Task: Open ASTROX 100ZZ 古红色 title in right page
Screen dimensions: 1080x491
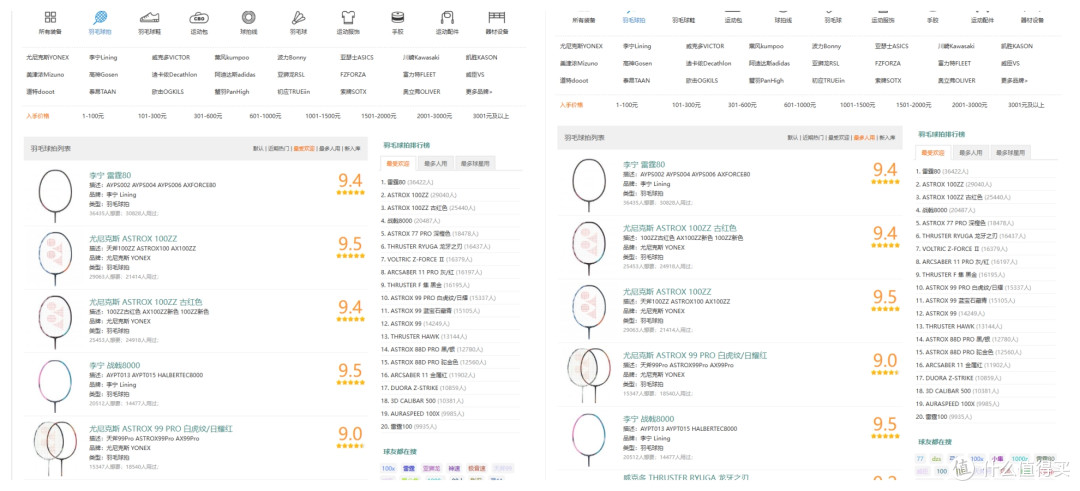Action: coord(680,228)
